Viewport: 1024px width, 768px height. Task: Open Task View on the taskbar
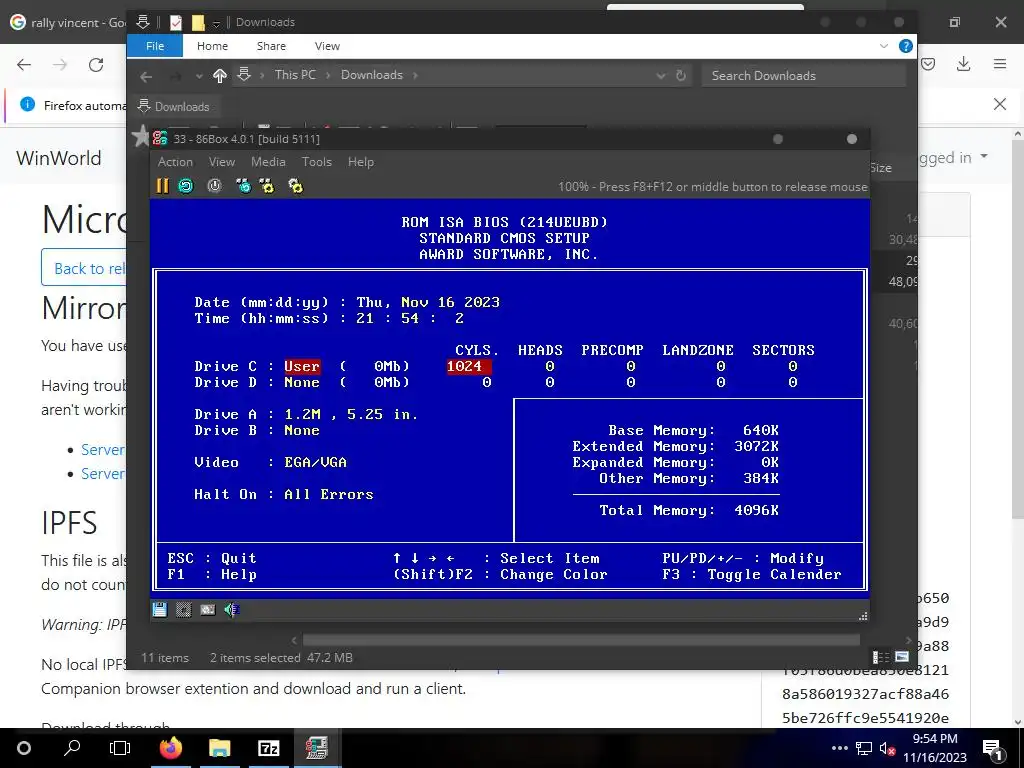pyautogui.click(x=120, y=748)
